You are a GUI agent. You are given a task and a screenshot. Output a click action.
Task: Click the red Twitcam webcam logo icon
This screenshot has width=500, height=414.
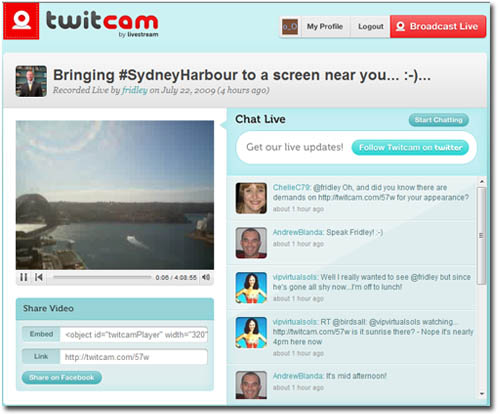click(21, 21)
